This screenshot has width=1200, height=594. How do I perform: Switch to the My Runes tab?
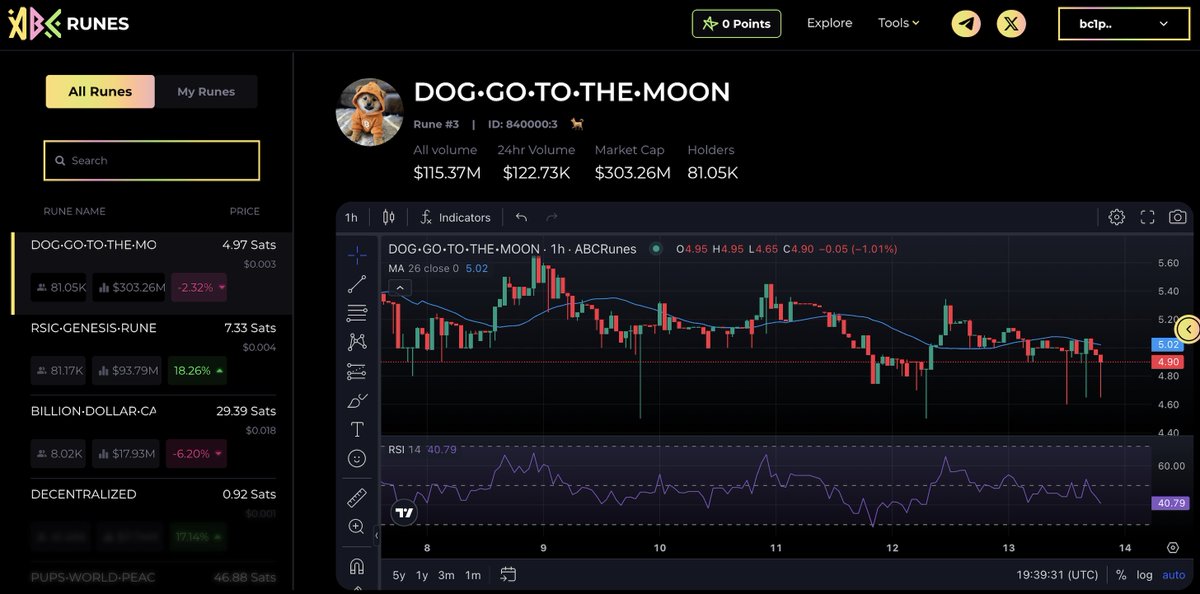point(207,91)
